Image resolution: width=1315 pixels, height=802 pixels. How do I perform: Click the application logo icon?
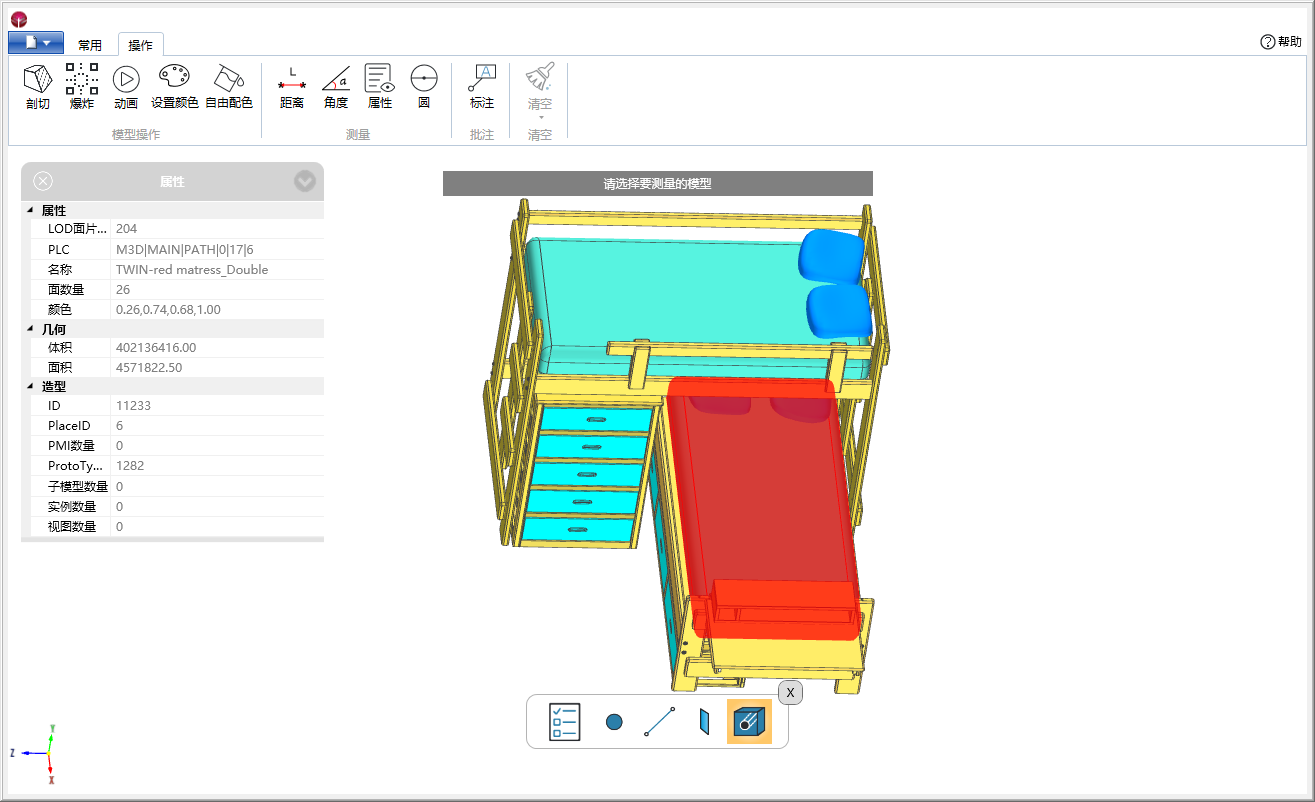tap(19, 19)
